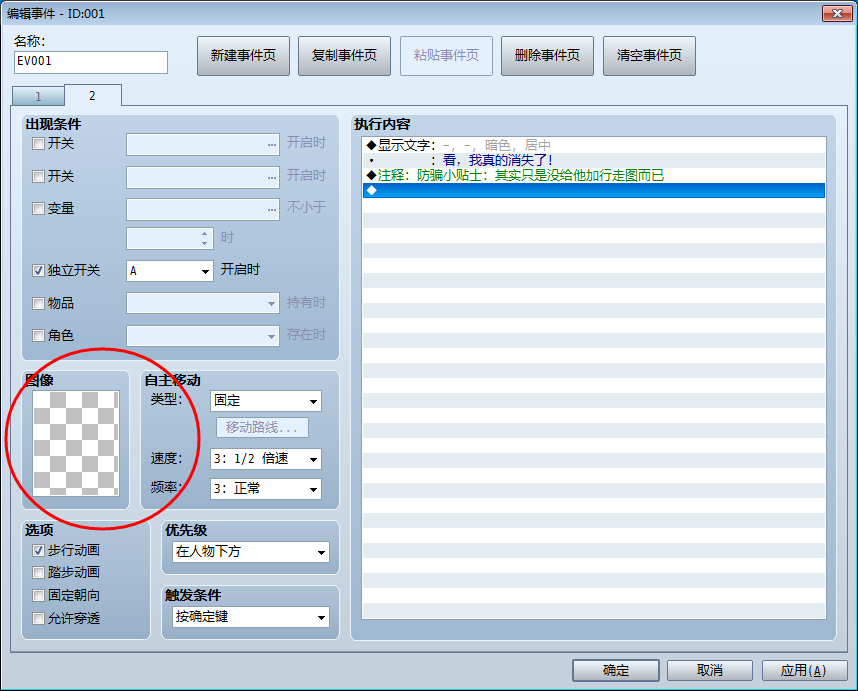Enable the 角色 condition checkbox
Image resolution: width=858 pixels, height=691 pixels.
(38, 335)
